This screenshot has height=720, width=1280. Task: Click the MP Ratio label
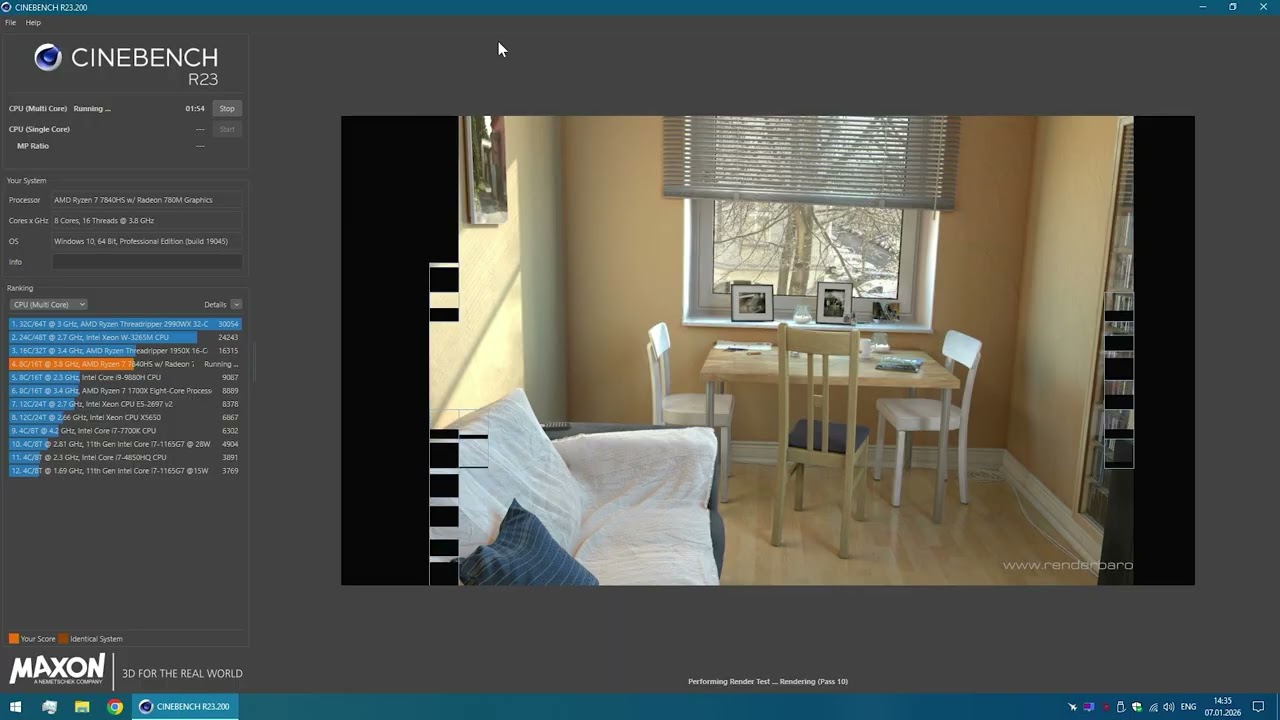(33, 146)
